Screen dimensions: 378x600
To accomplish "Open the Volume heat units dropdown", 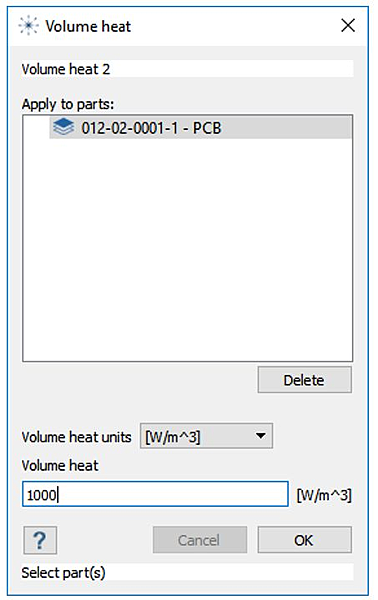I will (206, 436).
